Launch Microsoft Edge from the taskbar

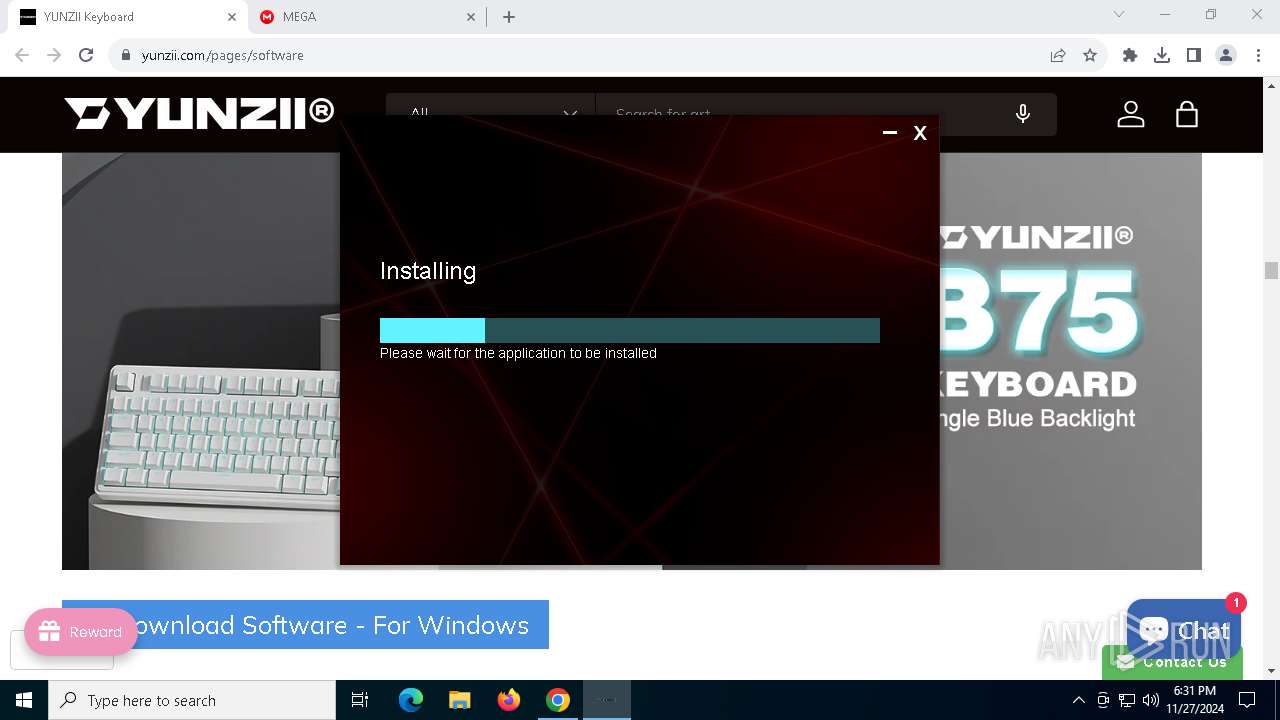[411, 700]
